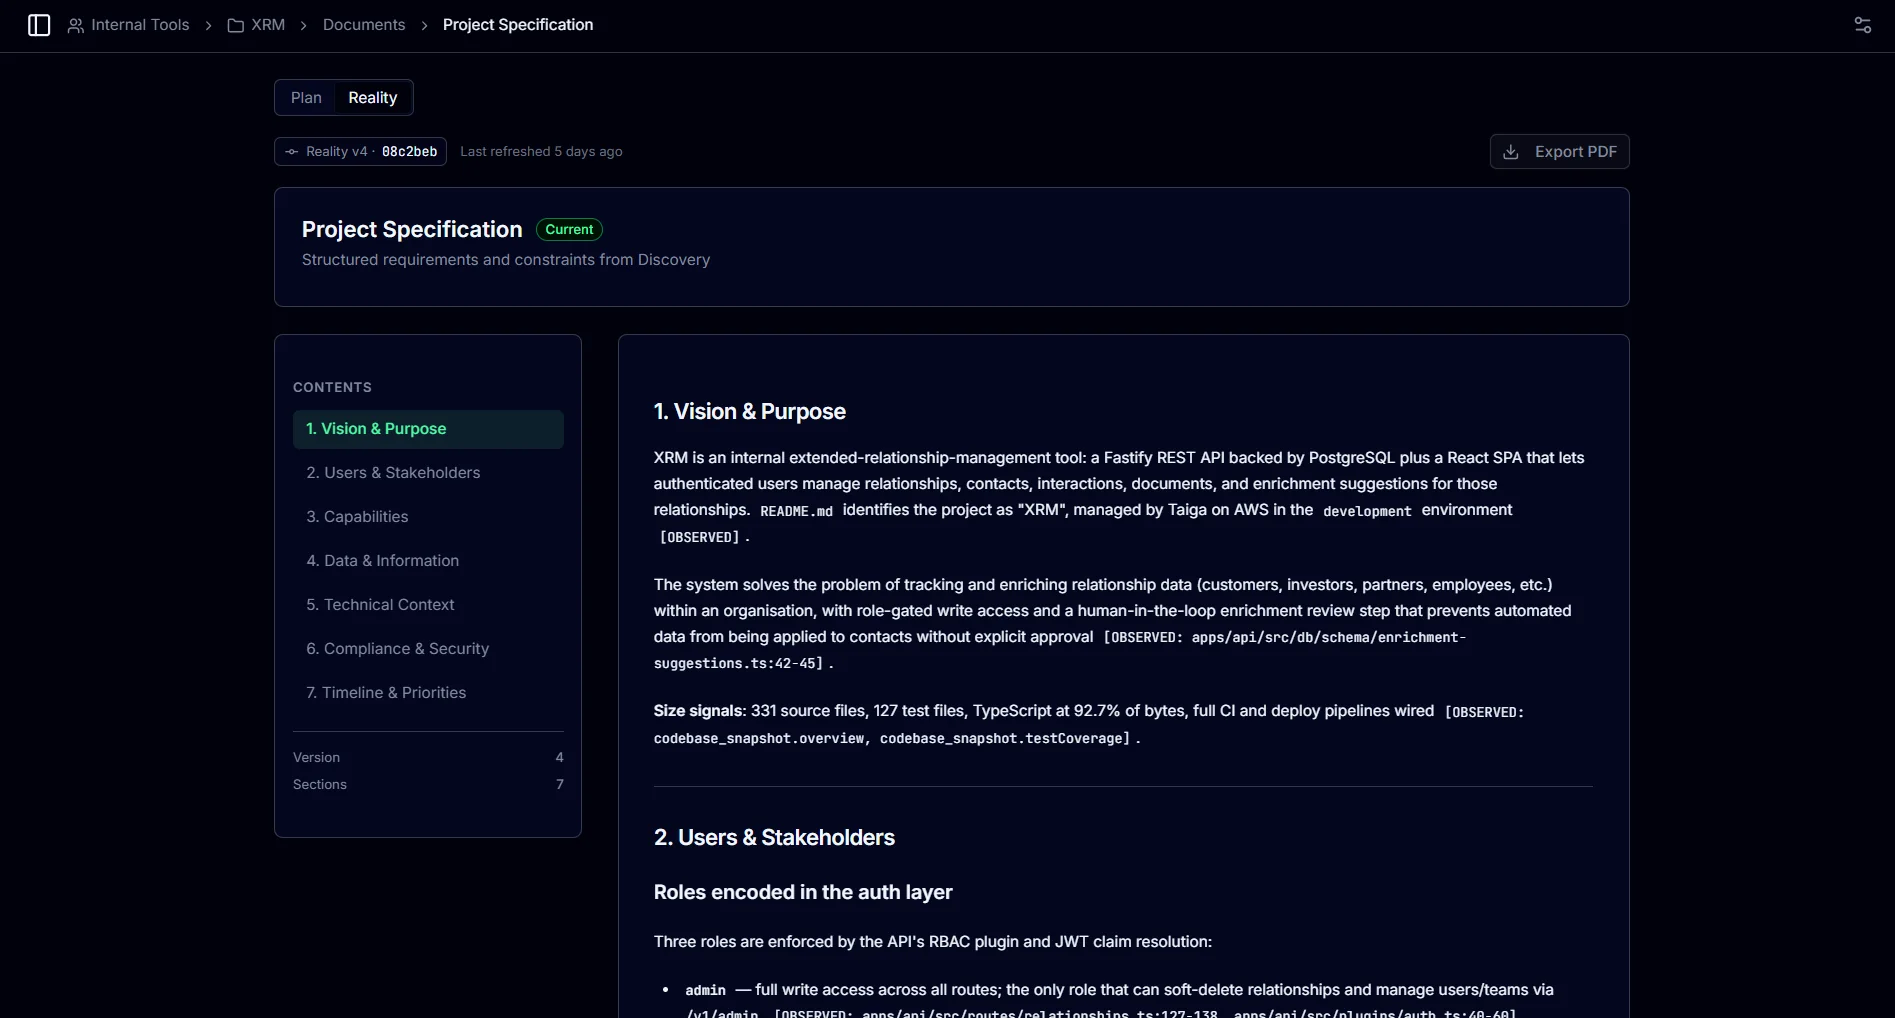Toggle the sidebar panel icon
Screen dimensions: 1895x1018
pyautogui.click(x=39, y=25)
